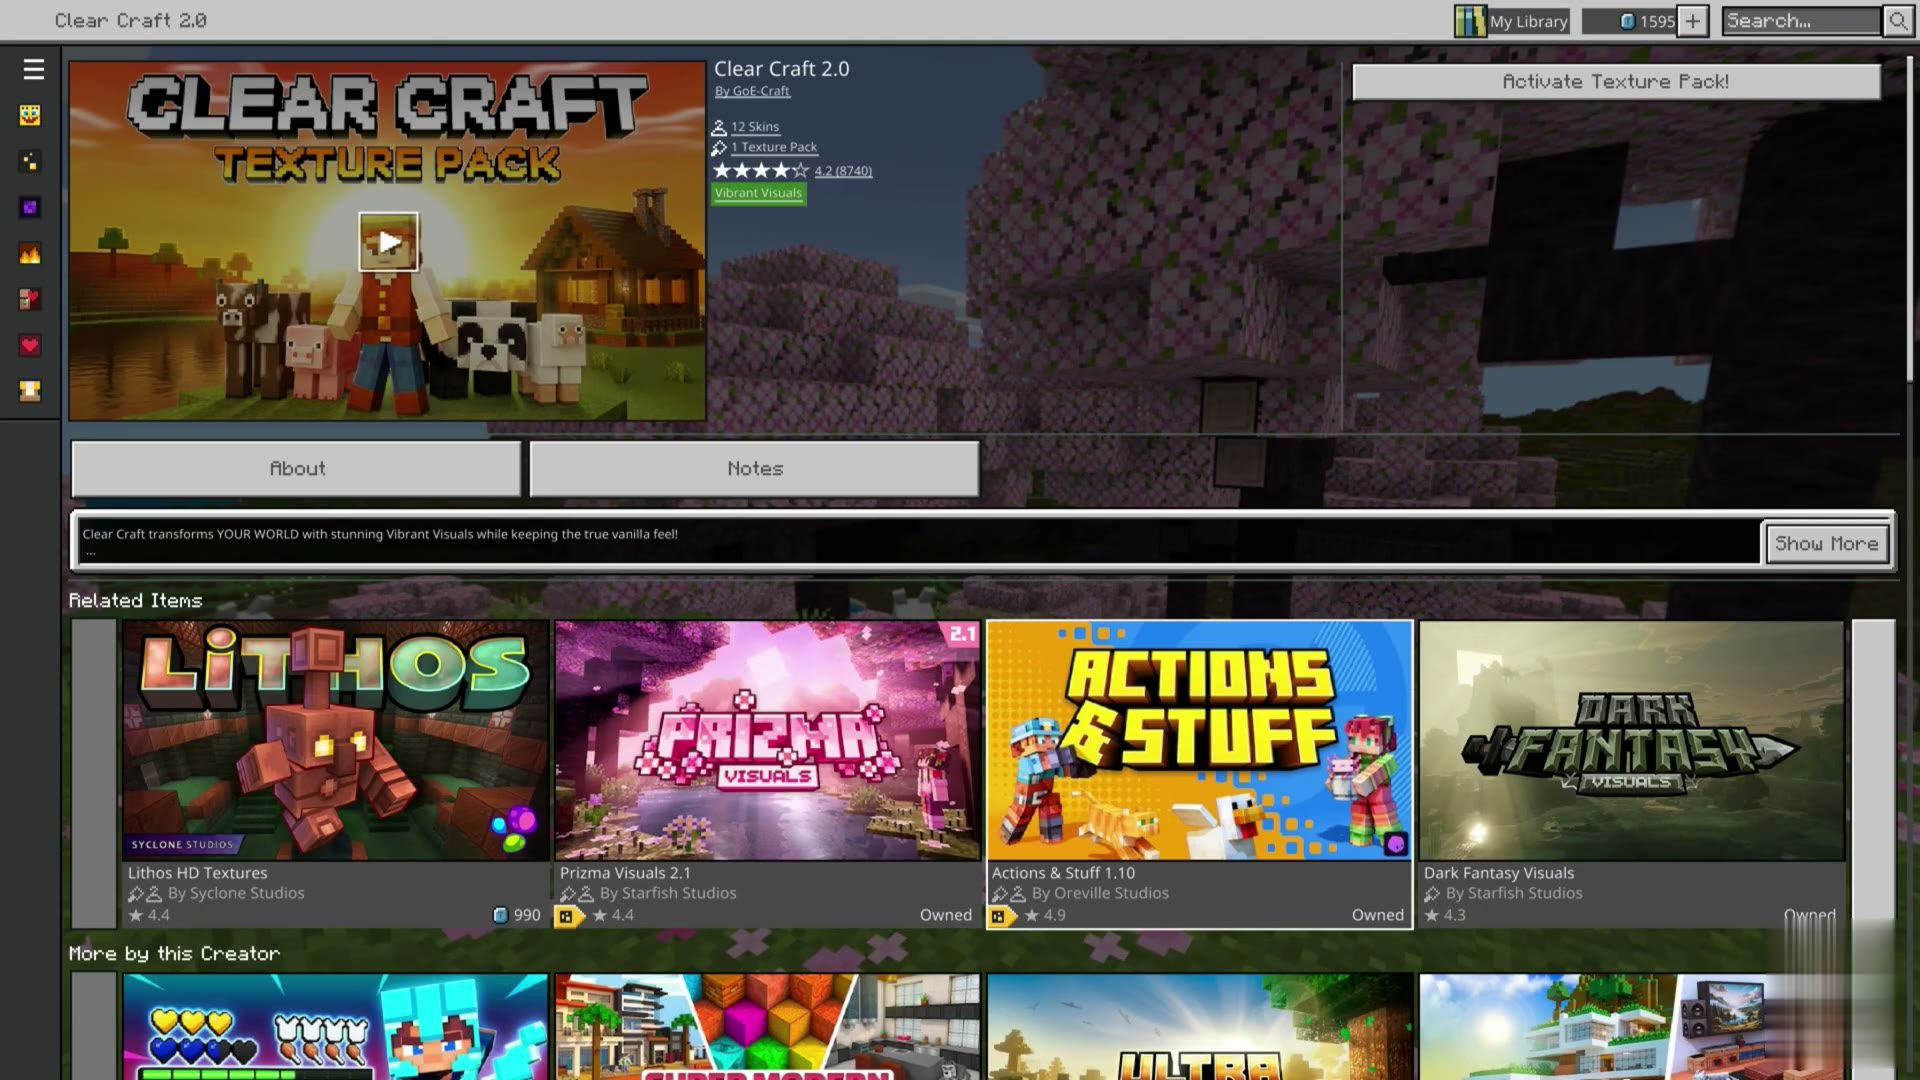Click the By Starfish Studios text under Prizma
Image resolution: width=1920 pixels, height=1080 pixels.
[667, 893]
